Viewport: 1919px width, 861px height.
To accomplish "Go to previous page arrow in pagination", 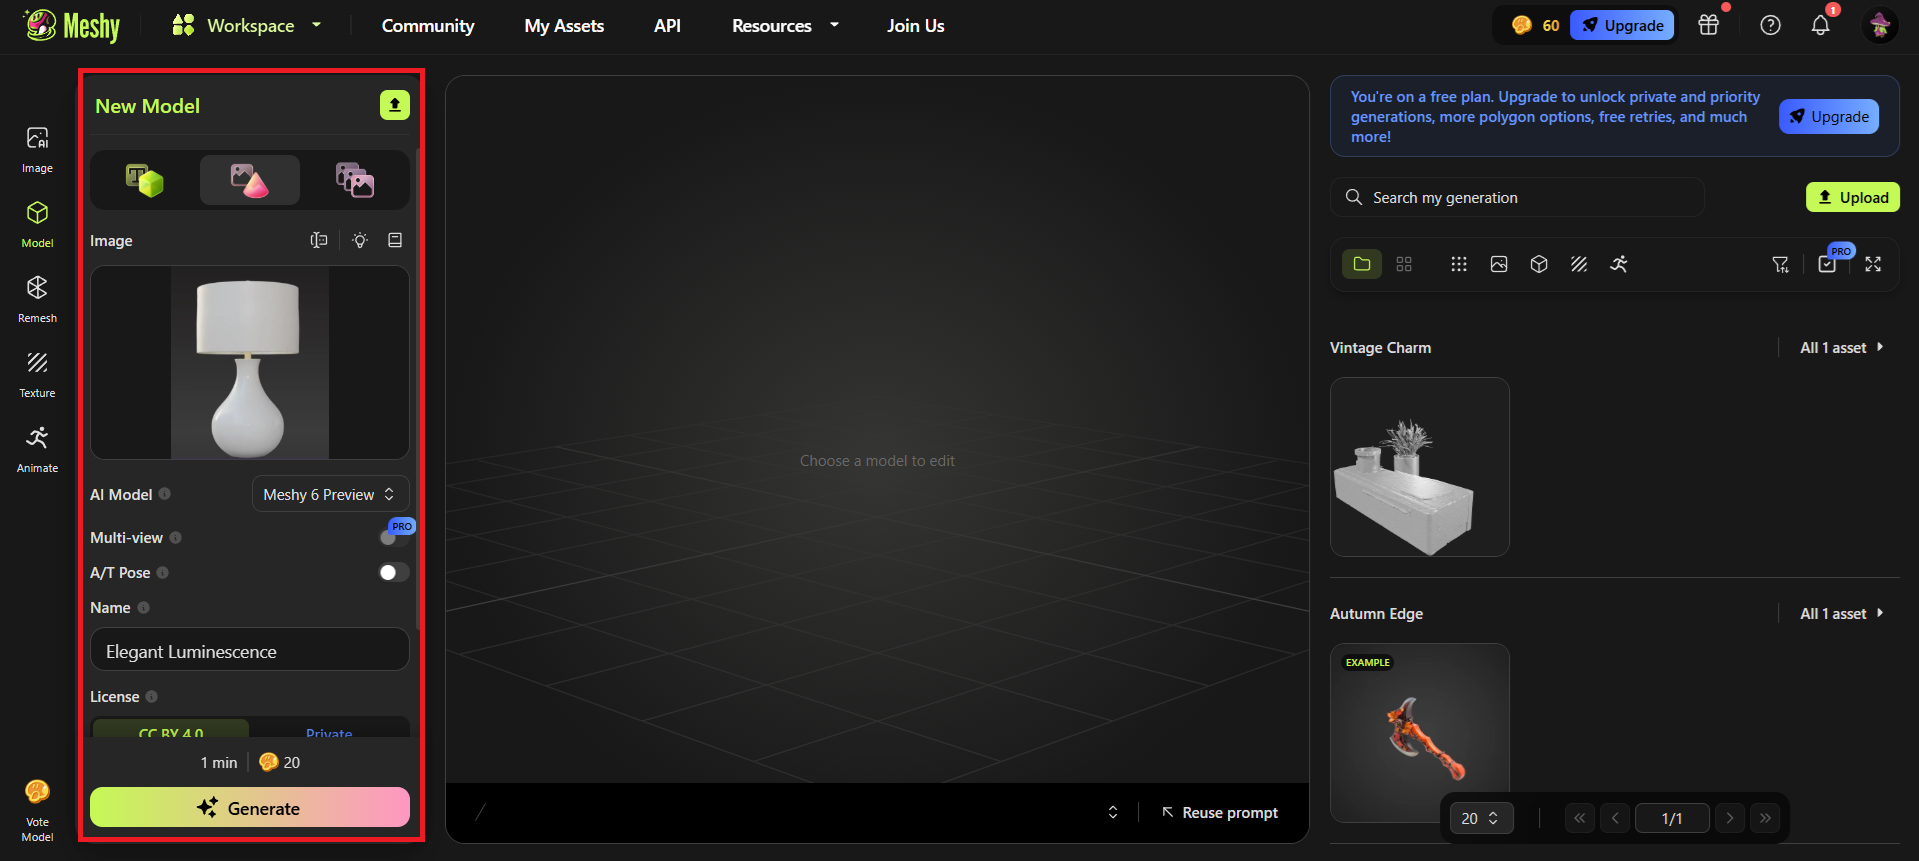I will (1615, 818).
